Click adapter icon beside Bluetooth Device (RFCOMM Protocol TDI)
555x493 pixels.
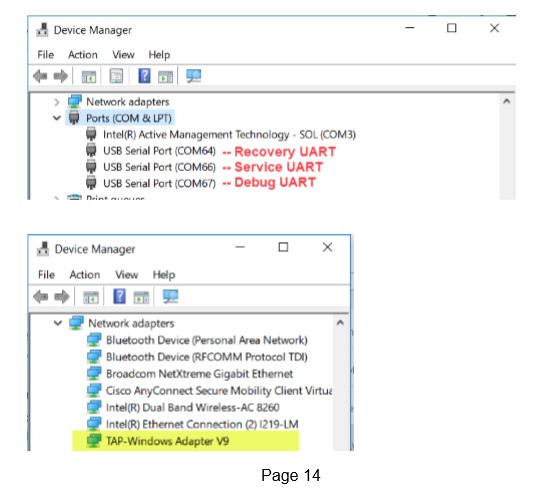click(x=94, y=356)
